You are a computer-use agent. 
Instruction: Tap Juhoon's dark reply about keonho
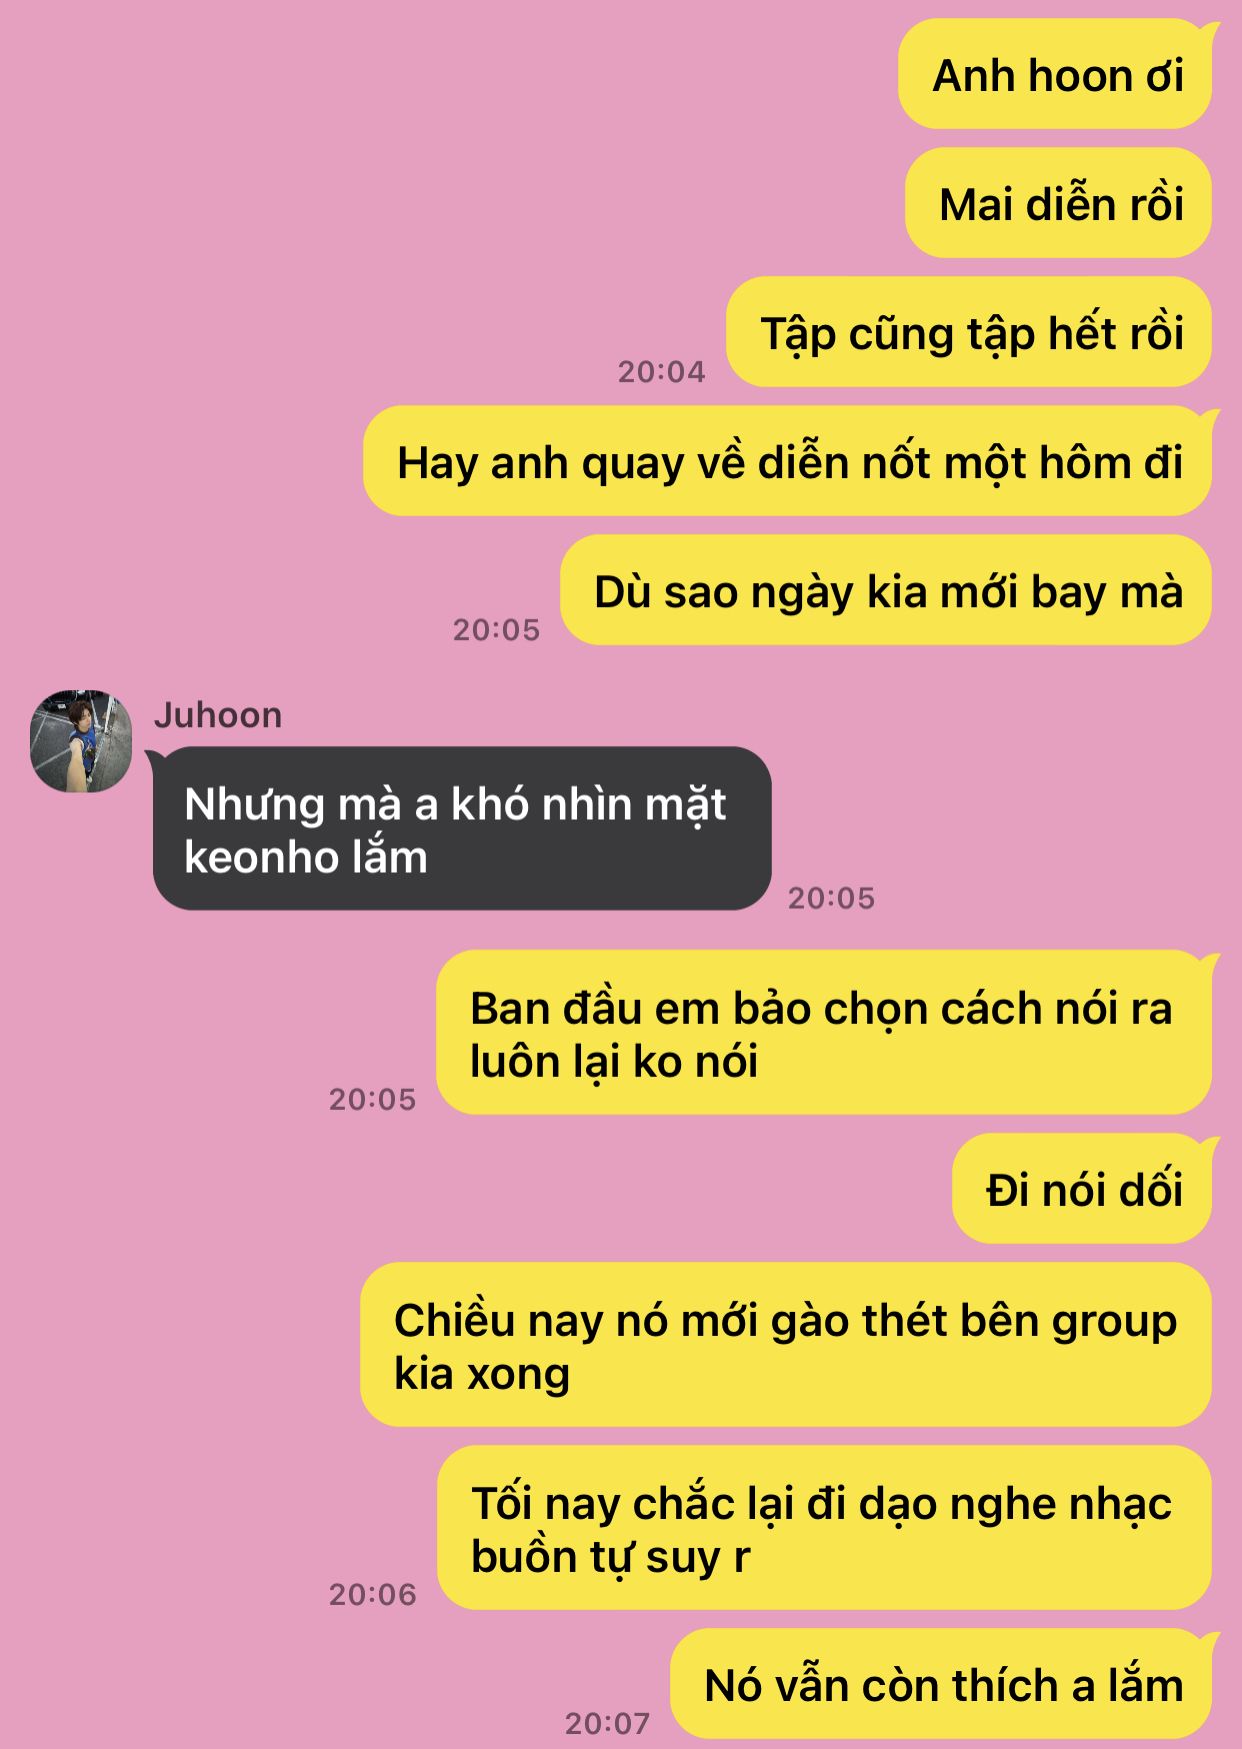pos(462,829)
